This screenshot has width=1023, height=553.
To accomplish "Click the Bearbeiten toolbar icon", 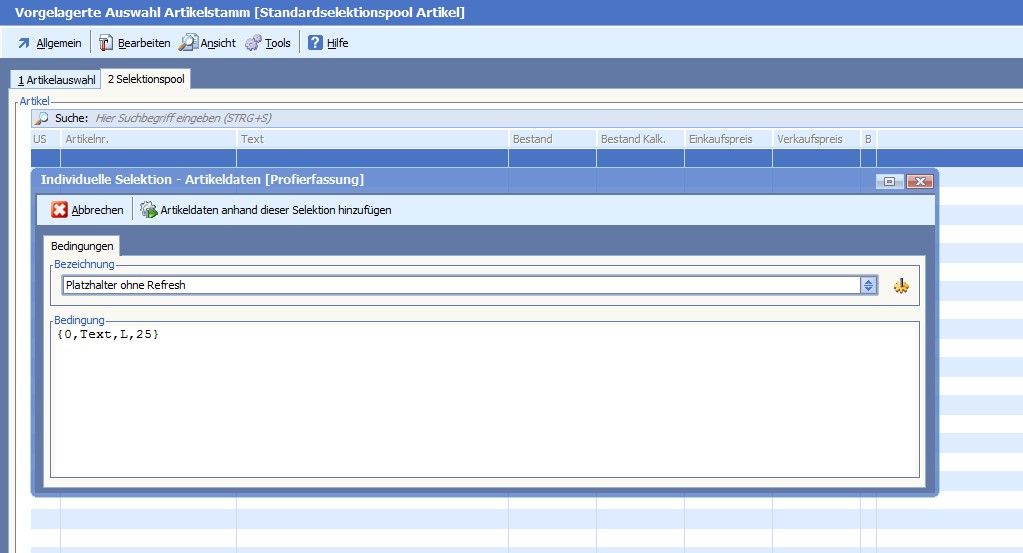I will point(106,43).
